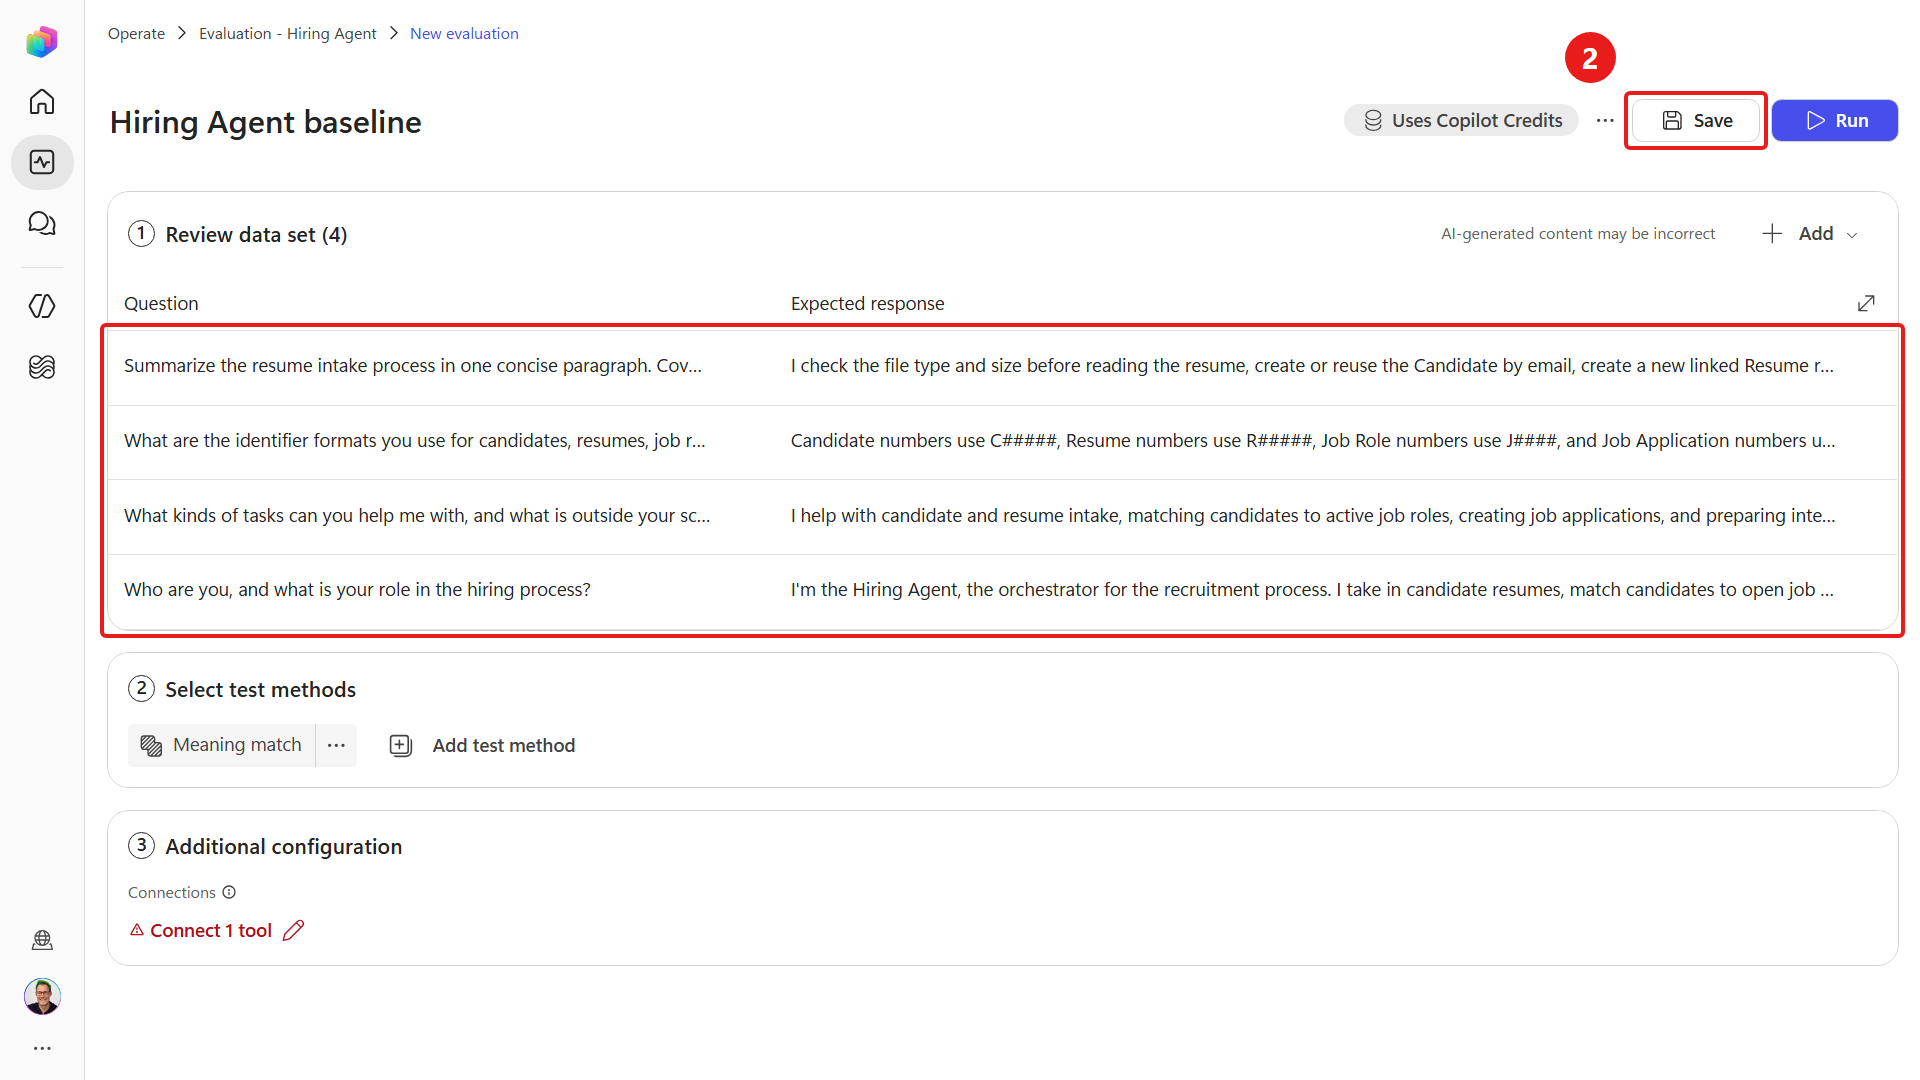Click the globe environment icon

pos(42,939)
